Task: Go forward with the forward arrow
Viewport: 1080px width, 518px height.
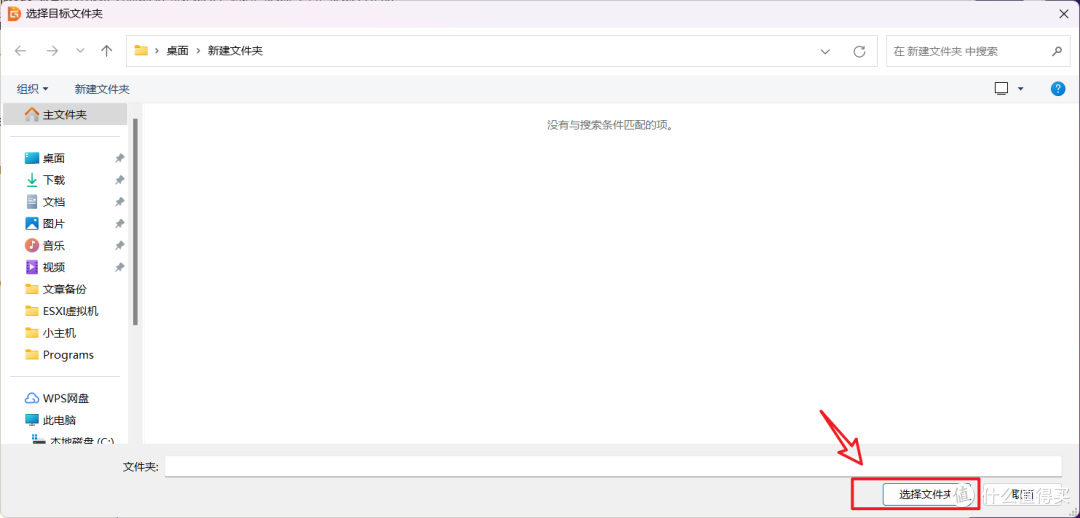Action: (52, 51)
